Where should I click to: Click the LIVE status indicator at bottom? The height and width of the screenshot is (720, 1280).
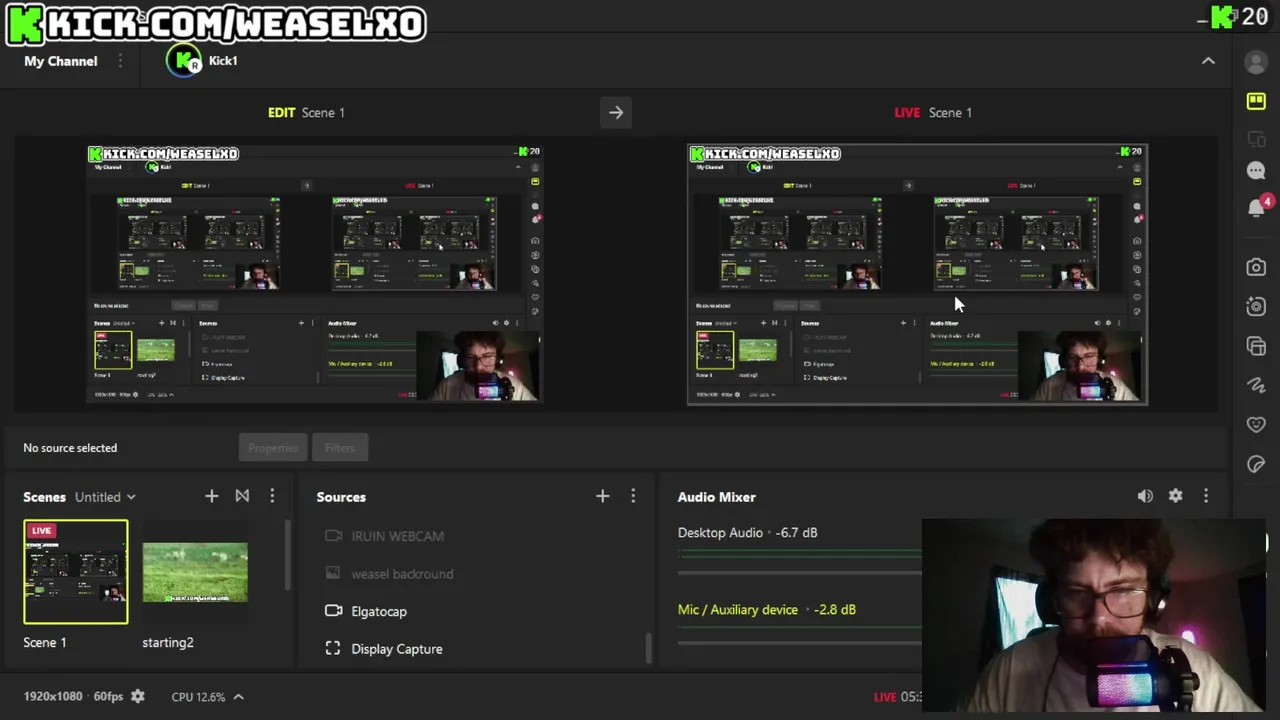(885, 697)
